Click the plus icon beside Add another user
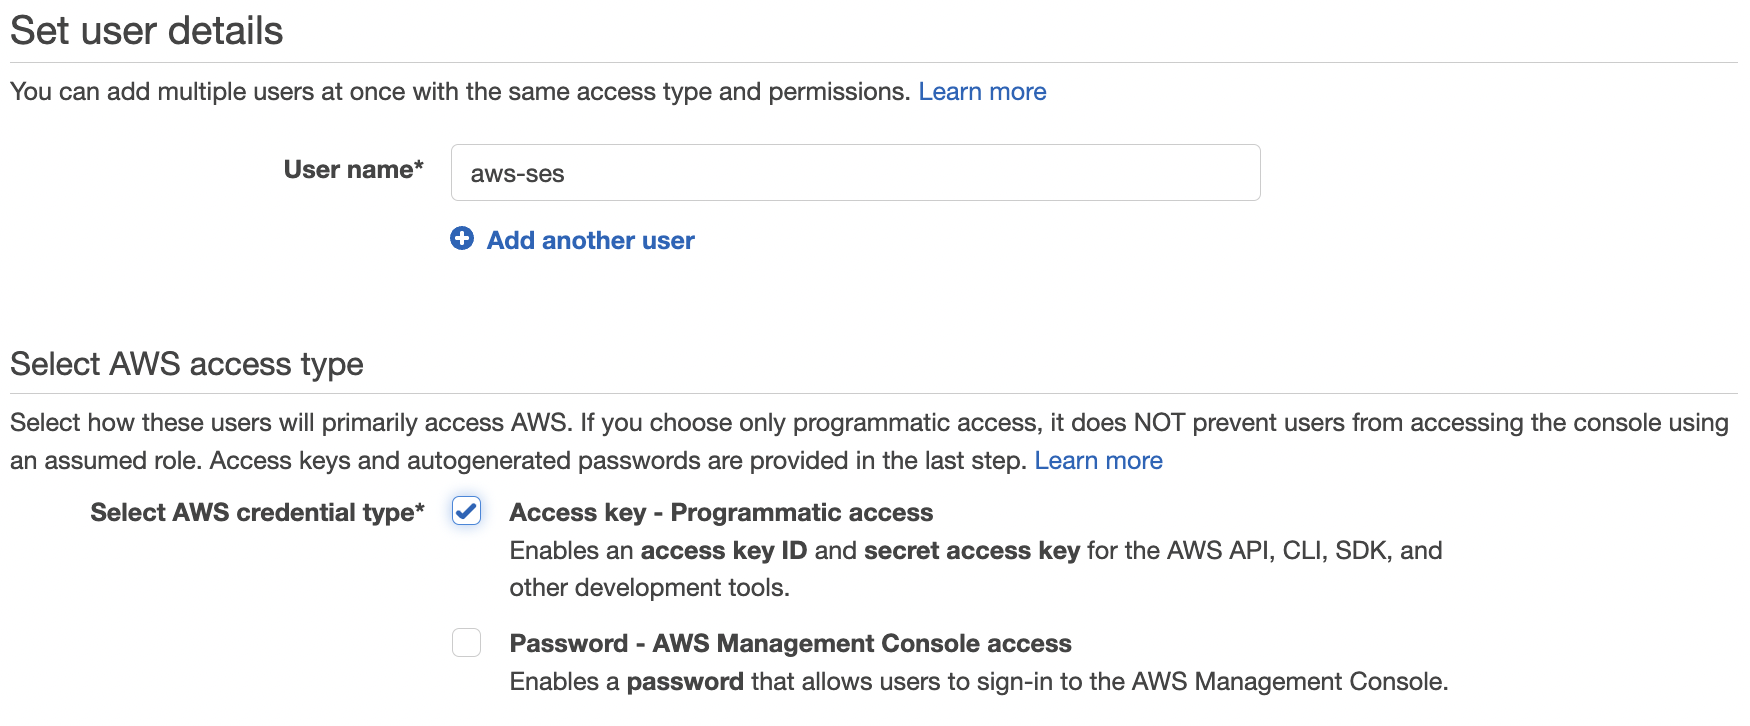 click(x=462, y=239)
